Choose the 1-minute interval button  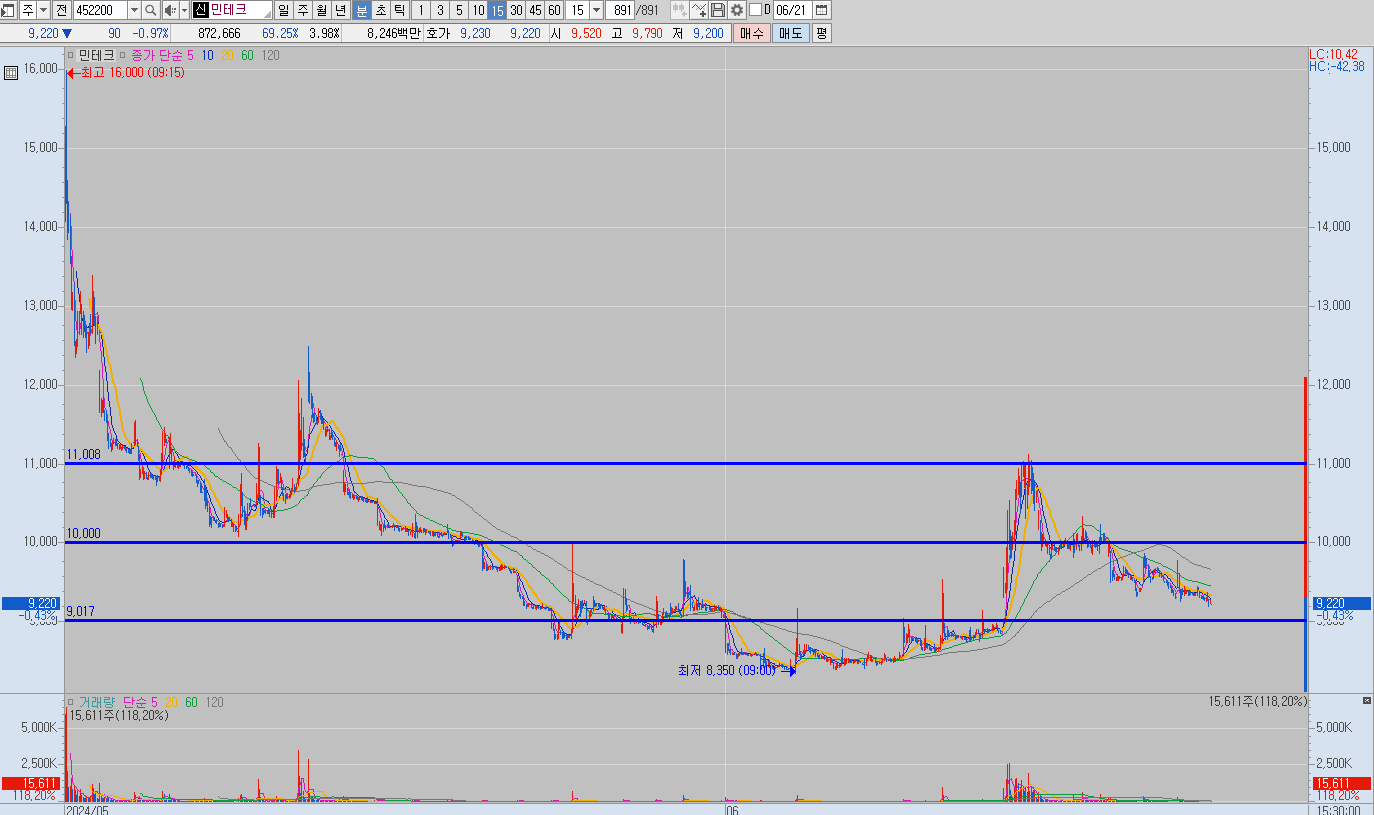(x=421, y=10)
